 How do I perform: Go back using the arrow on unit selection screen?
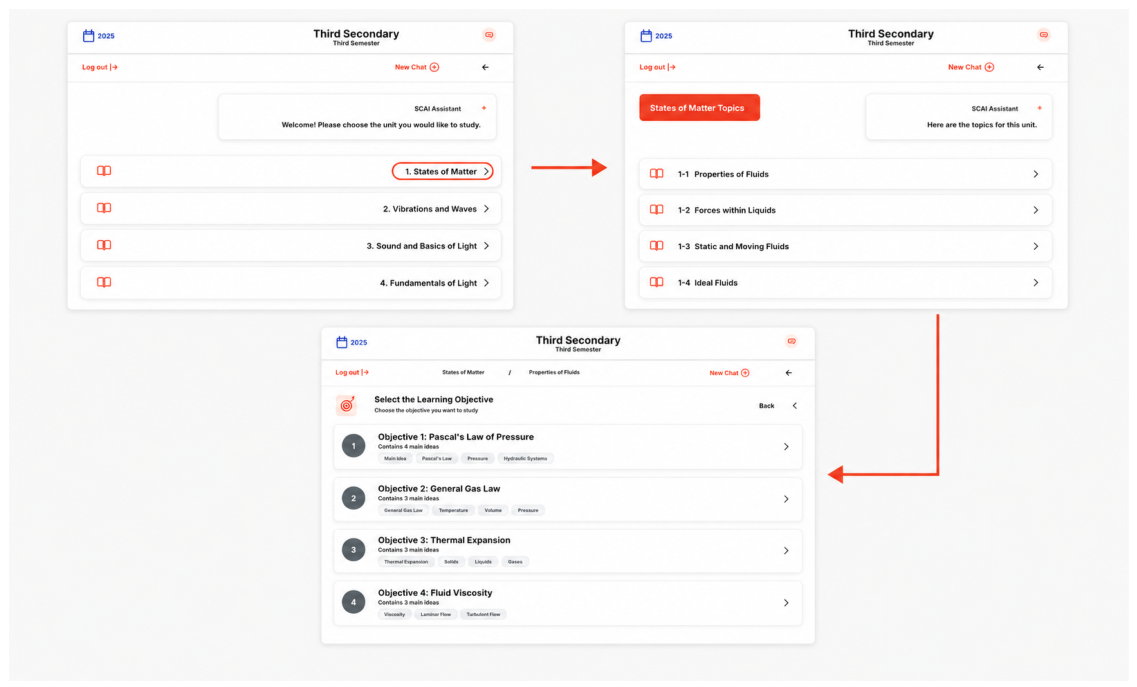485,67
